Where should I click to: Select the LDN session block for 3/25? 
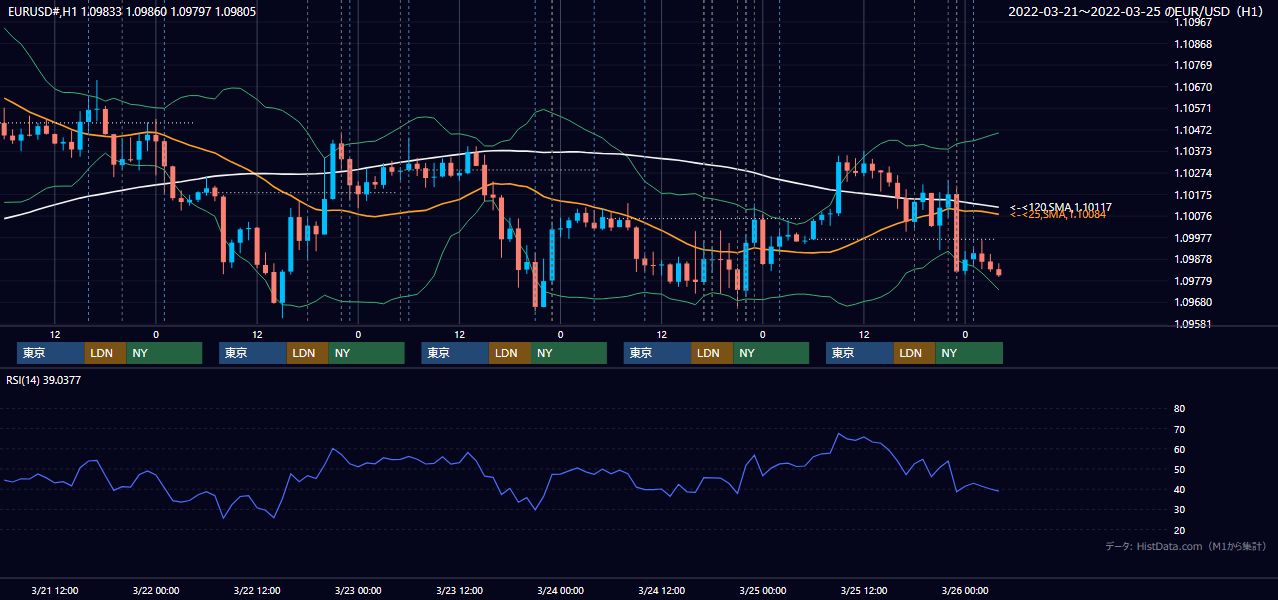914,353
